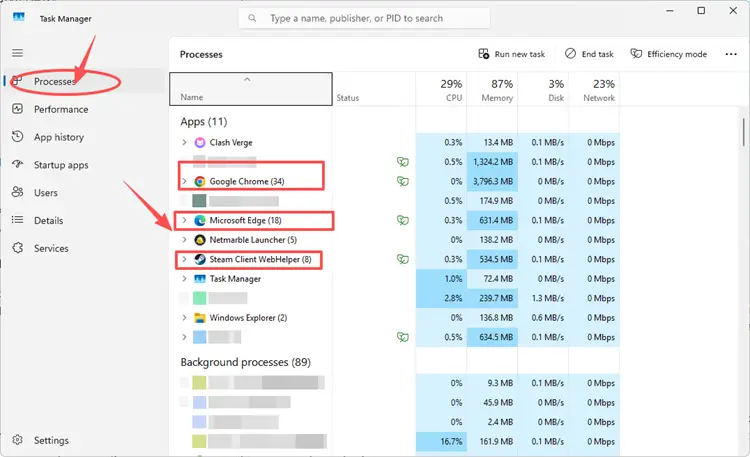Select the Windows Explorer (2) row name
750x457 pixels.
click(248, 318)
